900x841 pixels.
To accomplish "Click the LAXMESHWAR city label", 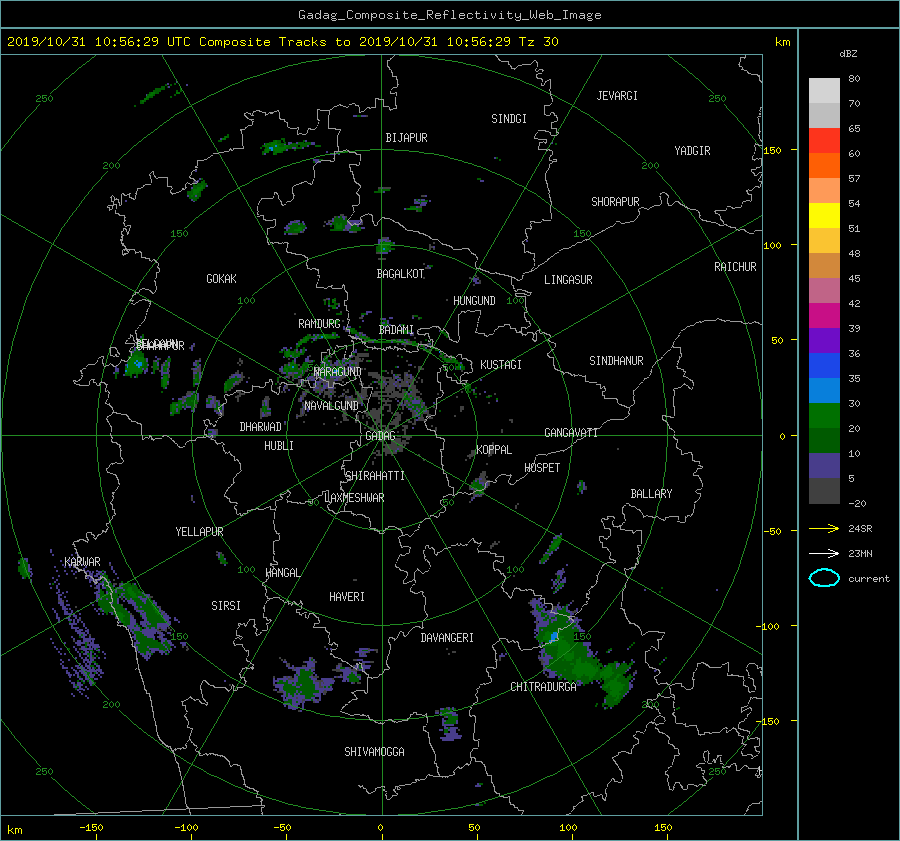I will (x=354, y=498).
